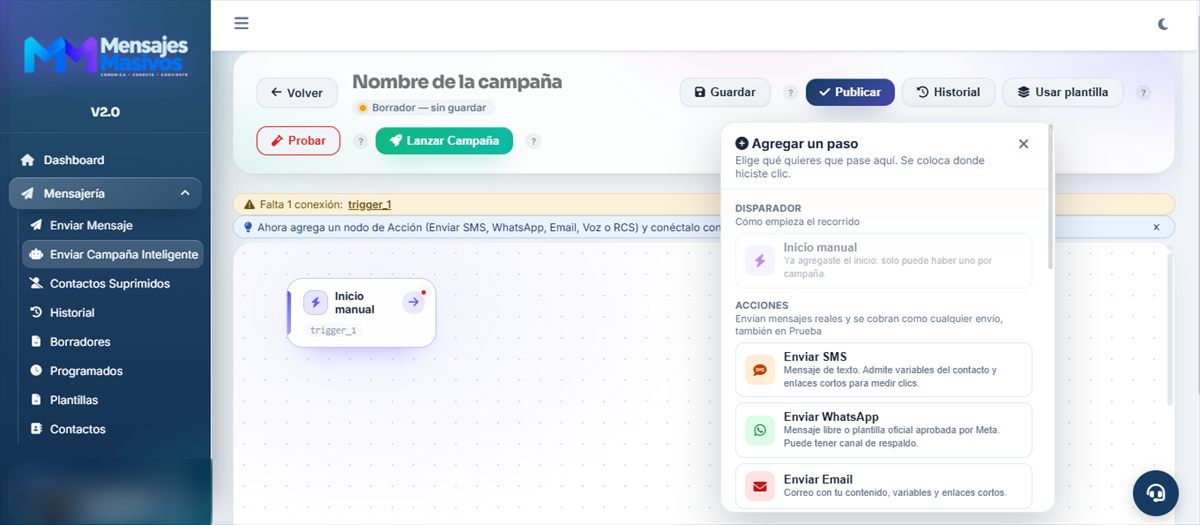This screenshot has width=1200, height=525.
Task: Open the support headset chat button
Action: [x=1156, y=493]
